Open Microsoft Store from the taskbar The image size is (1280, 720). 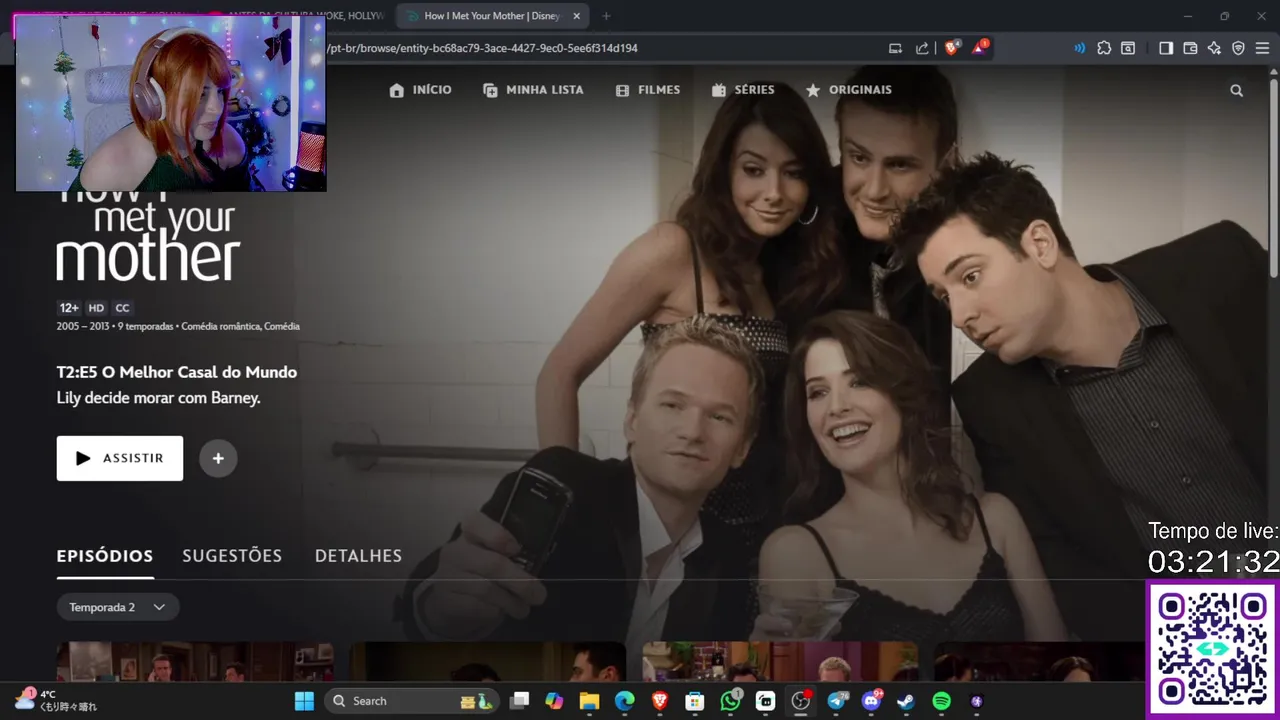[695, 701]
